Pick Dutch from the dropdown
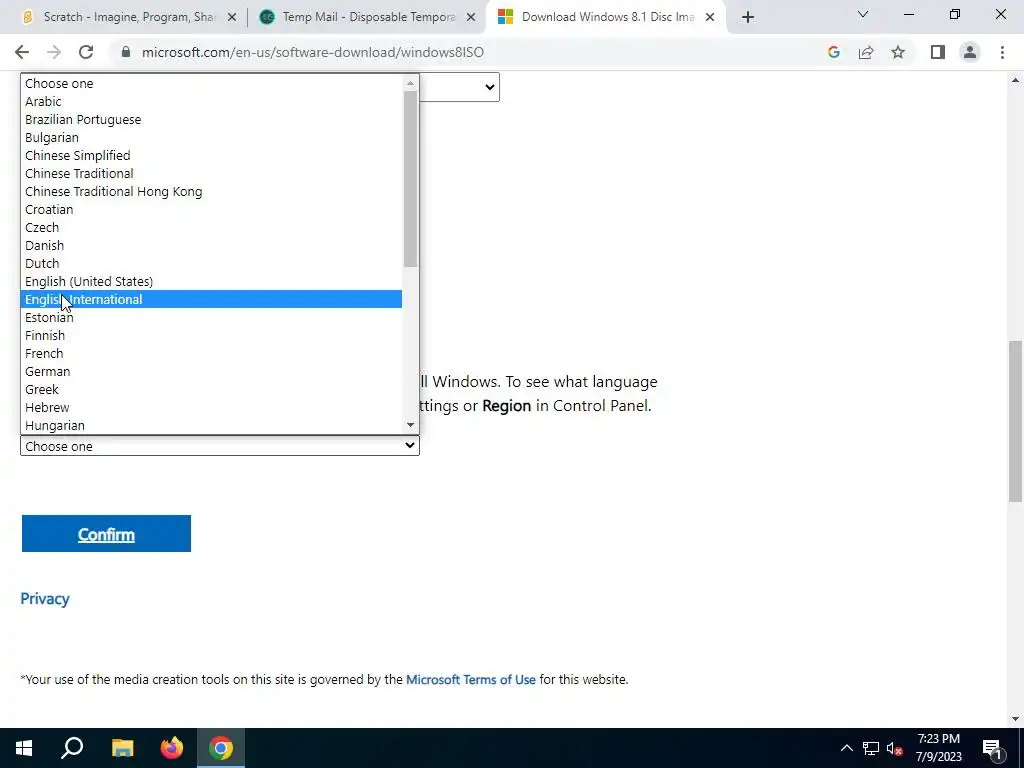 pos(211,263)
